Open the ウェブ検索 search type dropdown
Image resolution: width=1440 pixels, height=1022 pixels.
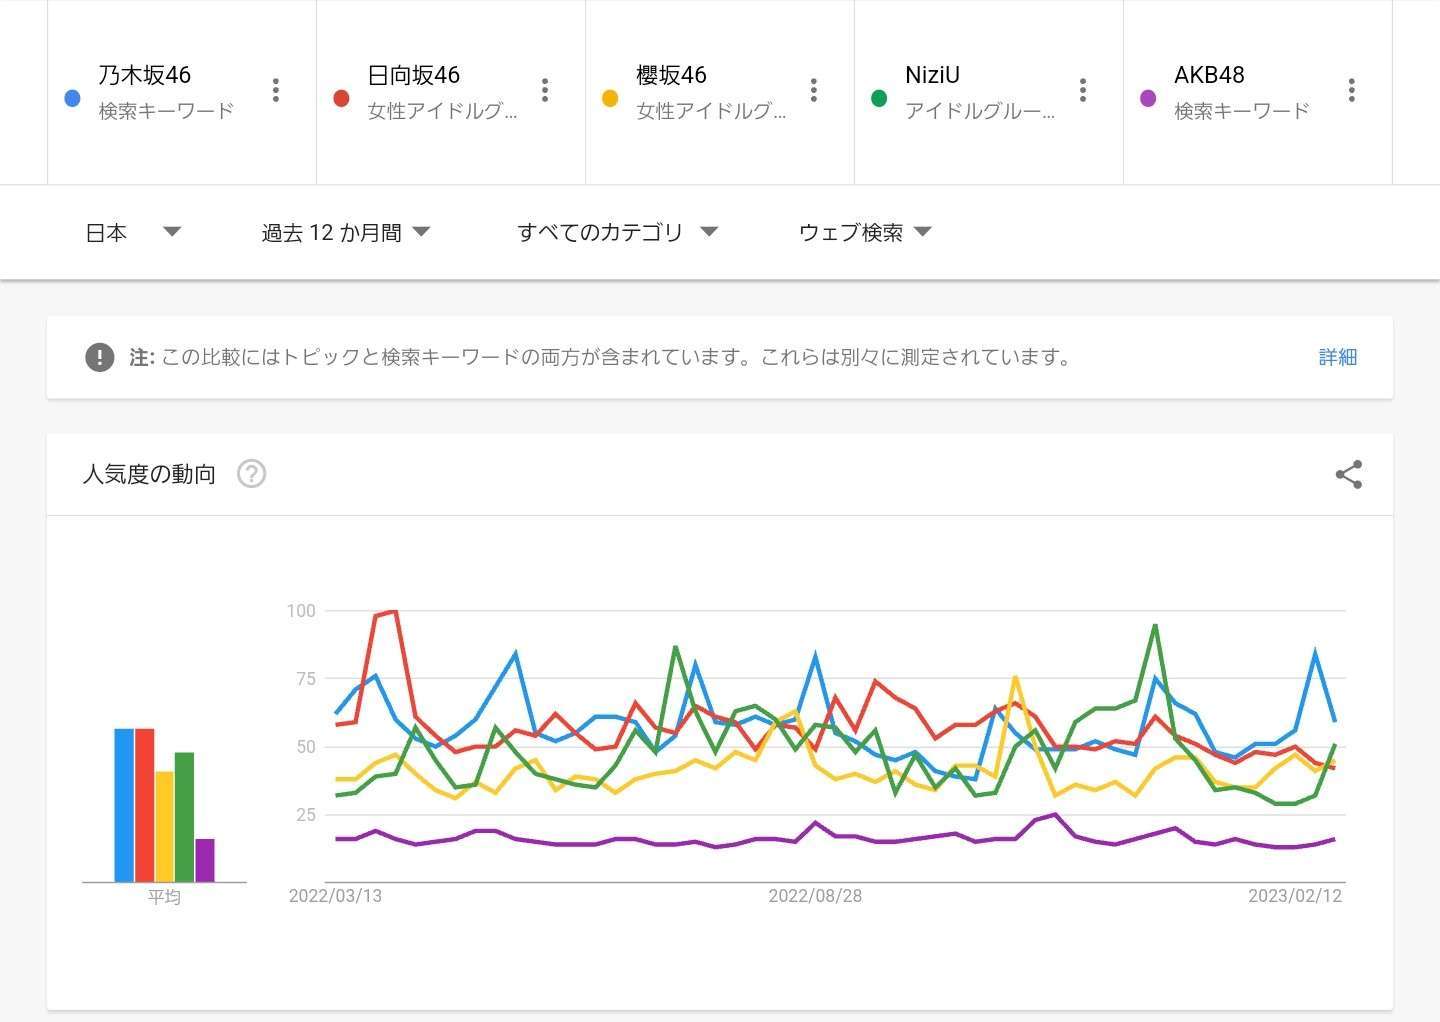(865, 233)
